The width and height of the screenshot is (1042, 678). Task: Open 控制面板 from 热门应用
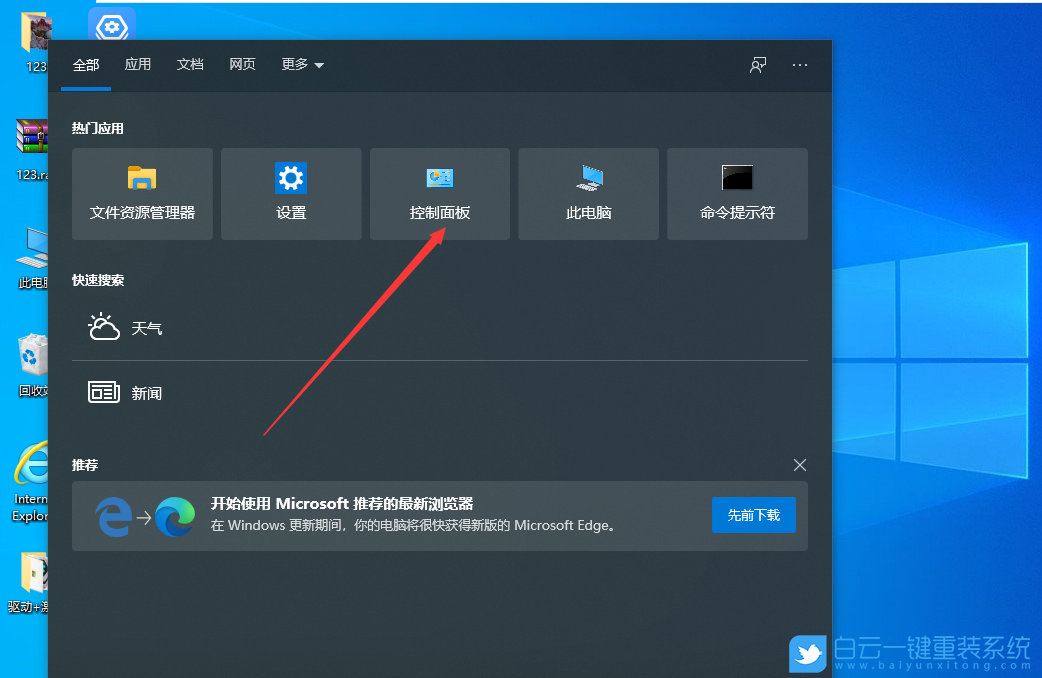[x=439, y=193]
